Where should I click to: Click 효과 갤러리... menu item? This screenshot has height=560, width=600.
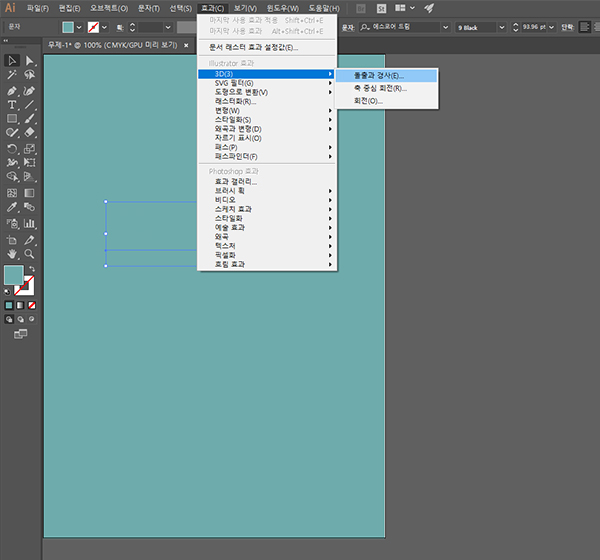click(x=266, y=181)
